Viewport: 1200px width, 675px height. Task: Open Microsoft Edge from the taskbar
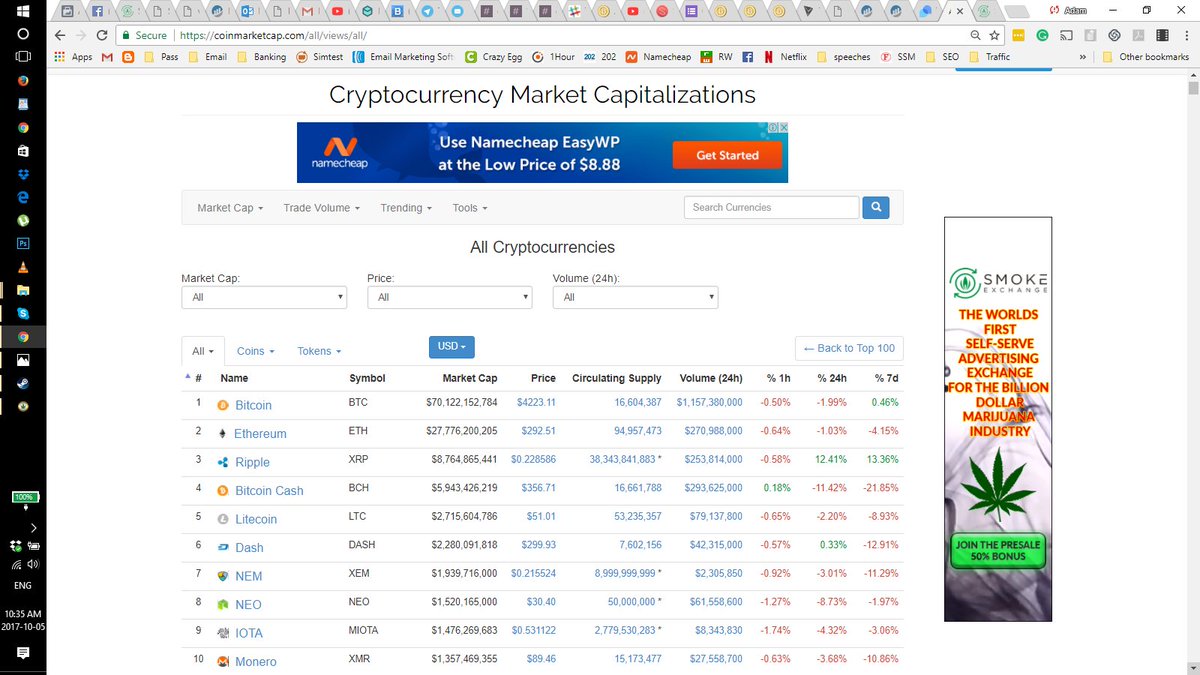[x=22, y=198]
